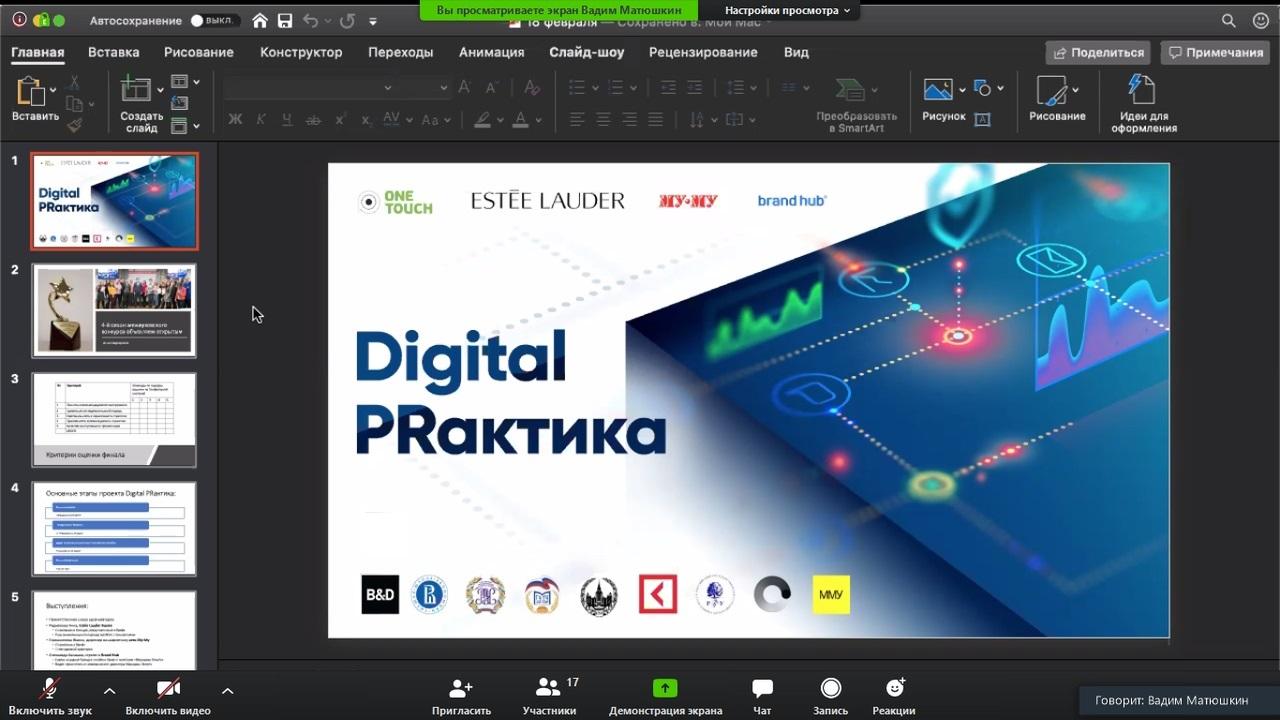
Task: Open the Zoom Chat panel
Action: click(x=762, y=689)
